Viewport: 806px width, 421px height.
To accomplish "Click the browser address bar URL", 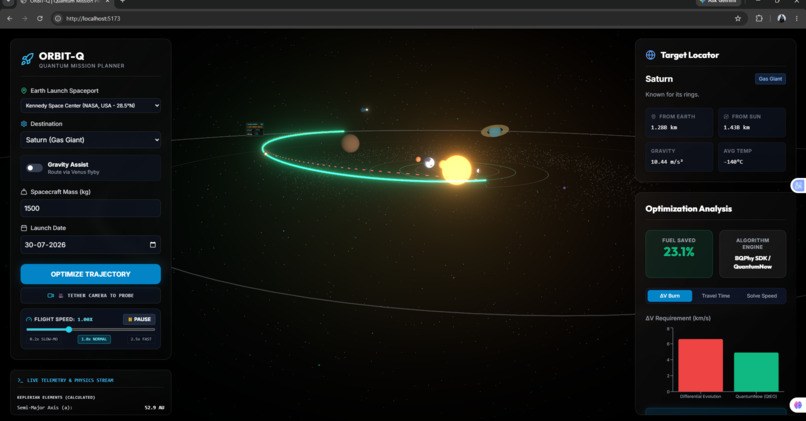I will click(93, 19).
